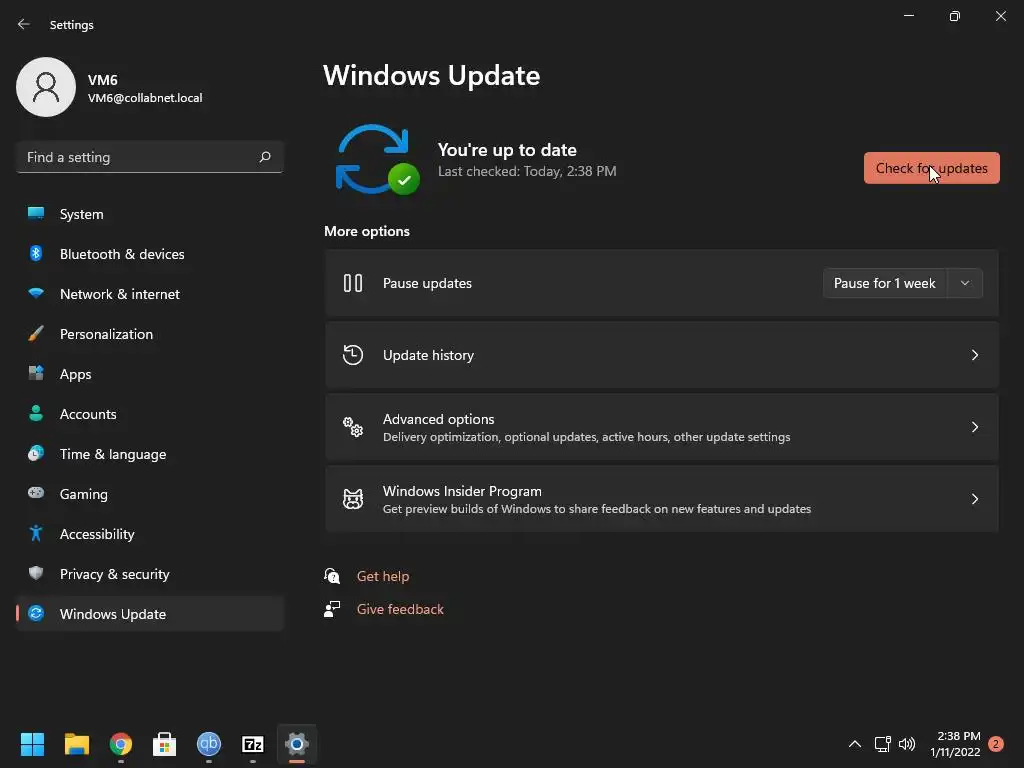Click the Time & language clock icon
This screenshot has width=1024, height=768.
(36, 453)
